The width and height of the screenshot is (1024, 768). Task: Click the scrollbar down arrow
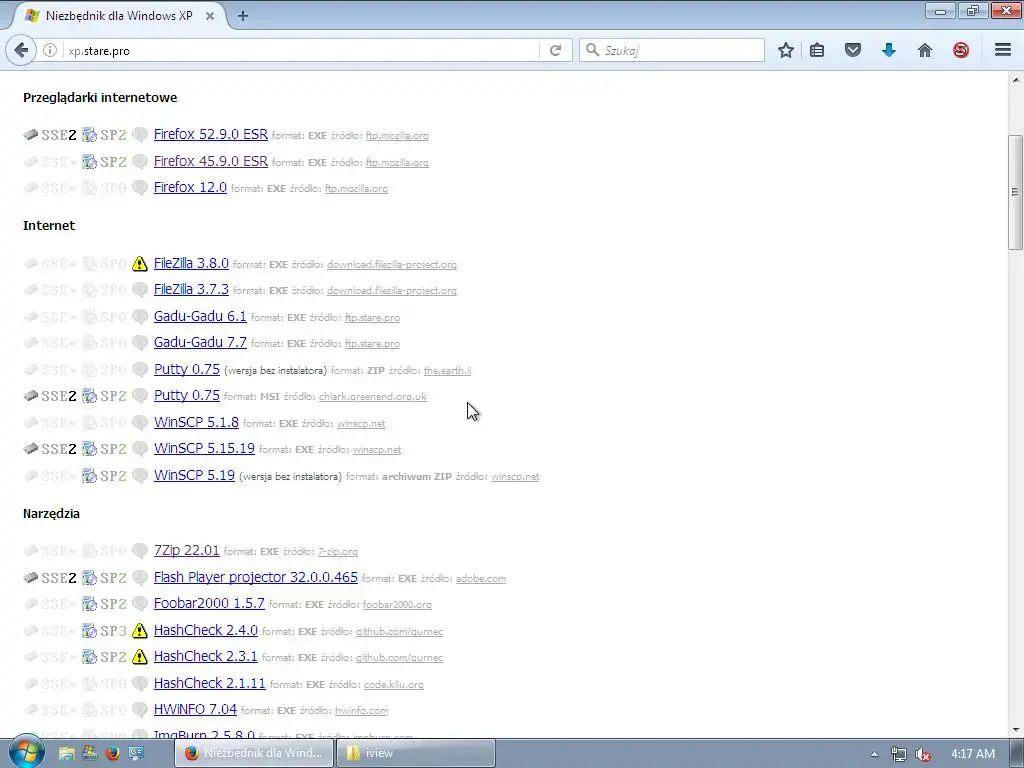click(x=1015, y=730)
